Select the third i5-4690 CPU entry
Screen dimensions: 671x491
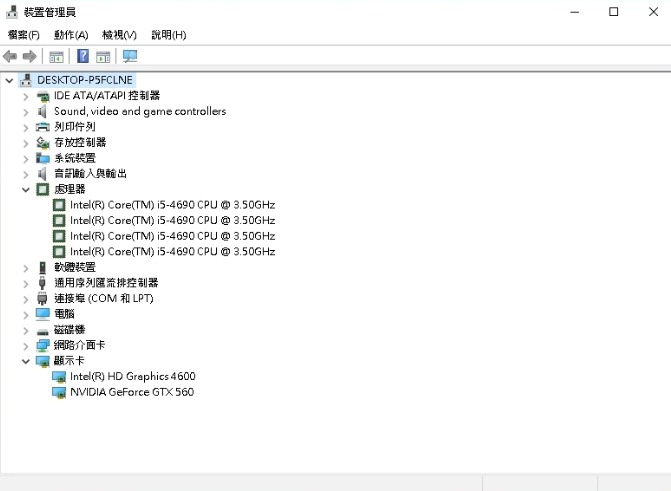tap(172, 236)
